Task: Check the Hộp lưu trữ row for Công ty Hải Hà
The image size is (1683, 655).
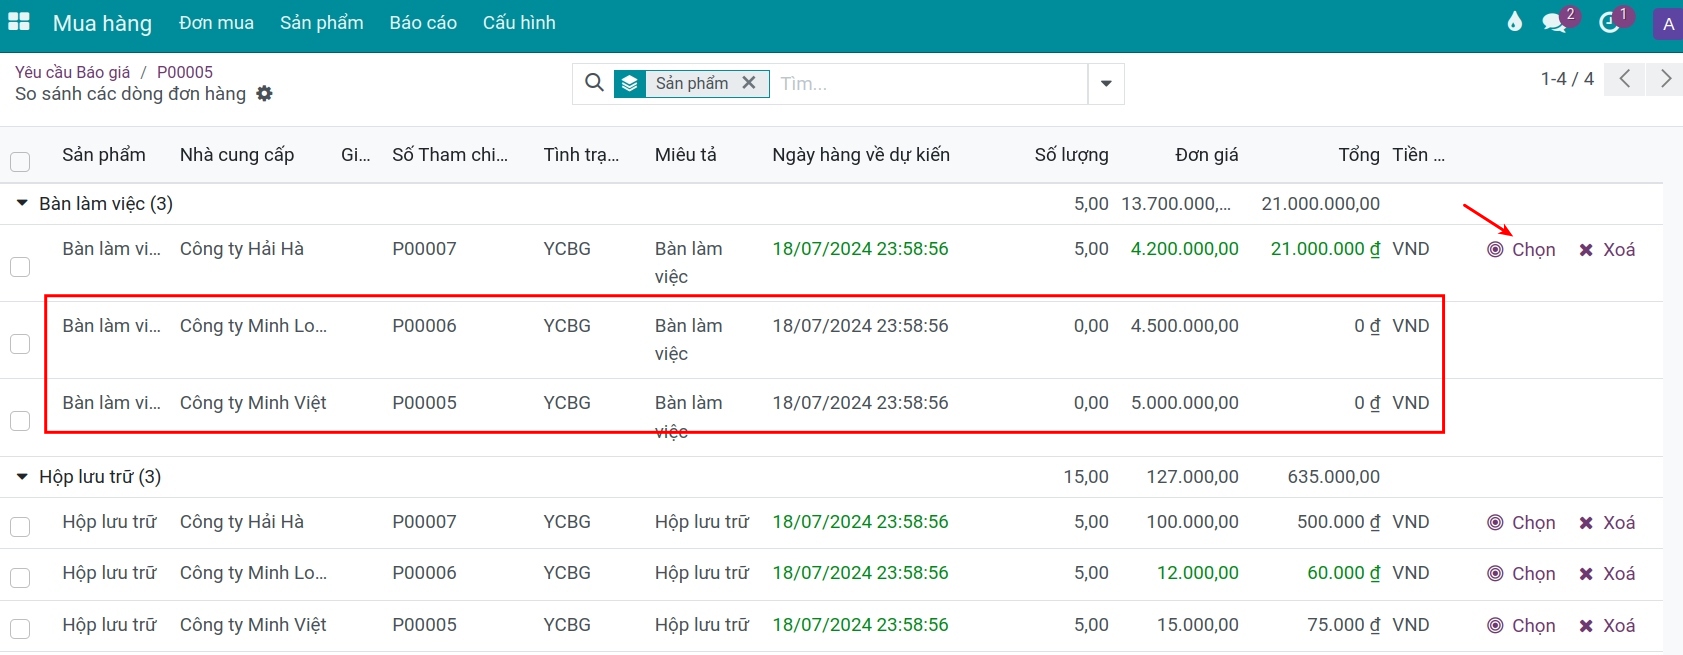Action: 20,526
